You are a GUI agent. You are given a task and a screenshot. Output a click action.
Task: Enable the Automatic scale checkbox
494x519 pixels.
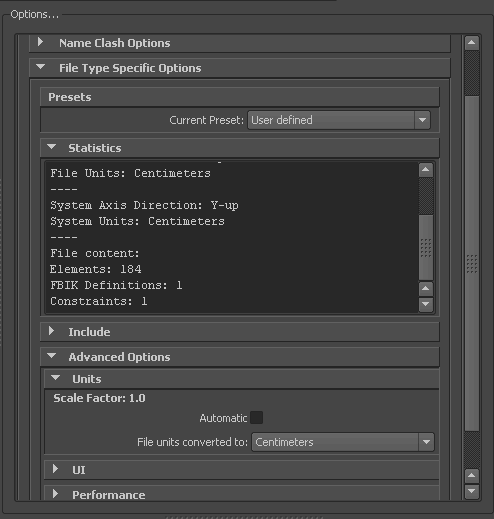point(256,418)
